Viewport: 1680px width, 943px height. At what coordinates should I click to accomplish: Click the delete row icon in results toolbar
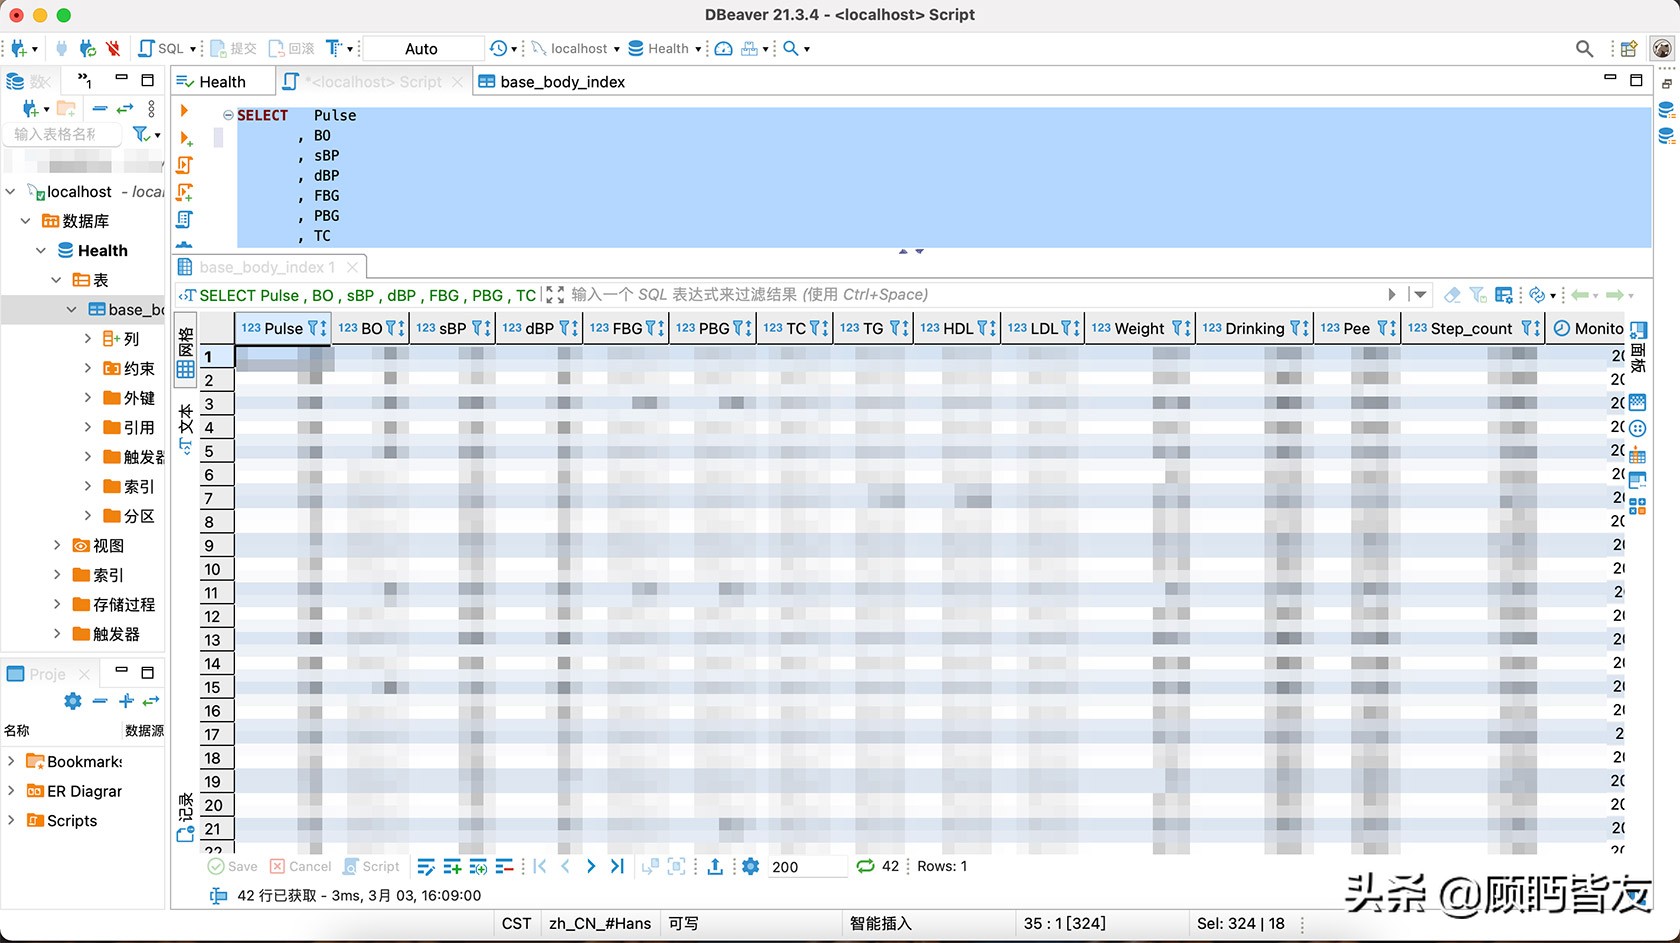[x=504, y=867]
